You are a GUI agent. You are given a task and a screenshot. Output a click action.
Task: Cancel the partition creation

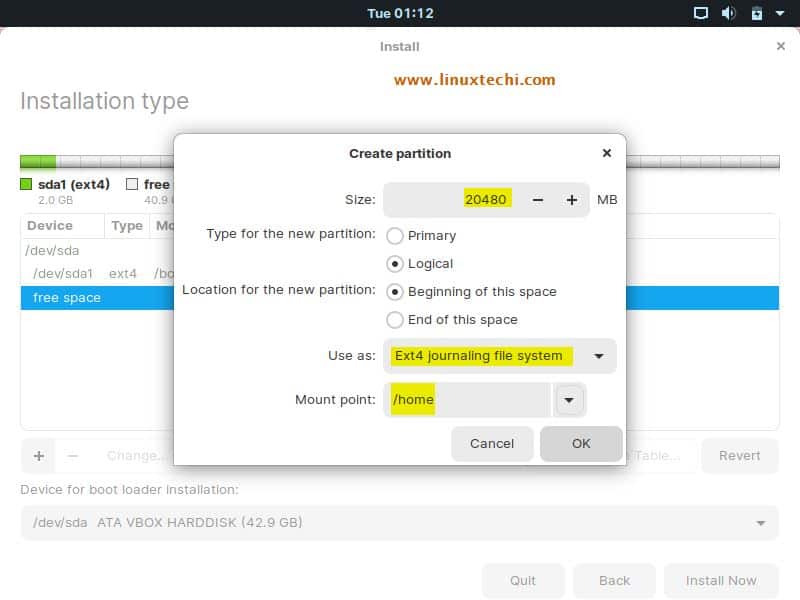492,443
